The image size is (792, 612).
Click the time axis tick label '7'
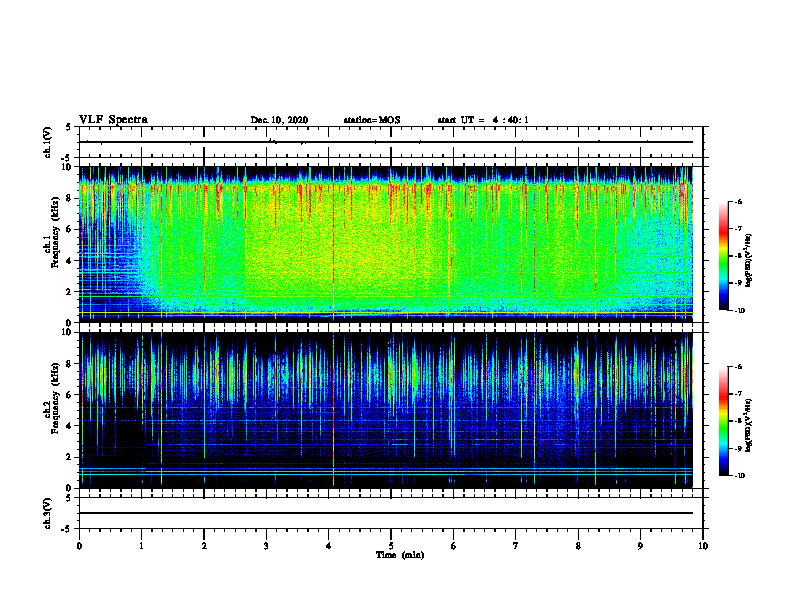click(516, 546)
